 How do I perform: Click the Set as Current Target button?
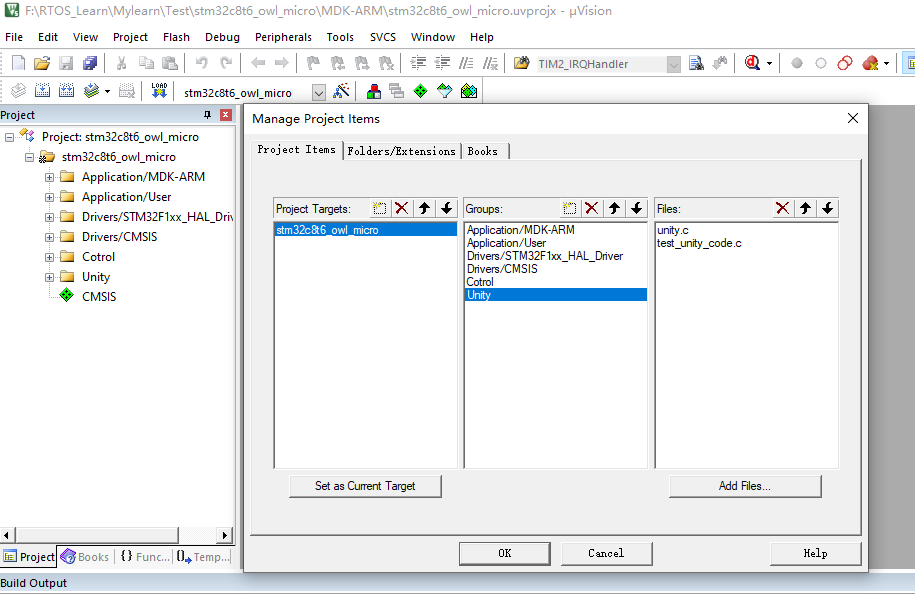365,486
